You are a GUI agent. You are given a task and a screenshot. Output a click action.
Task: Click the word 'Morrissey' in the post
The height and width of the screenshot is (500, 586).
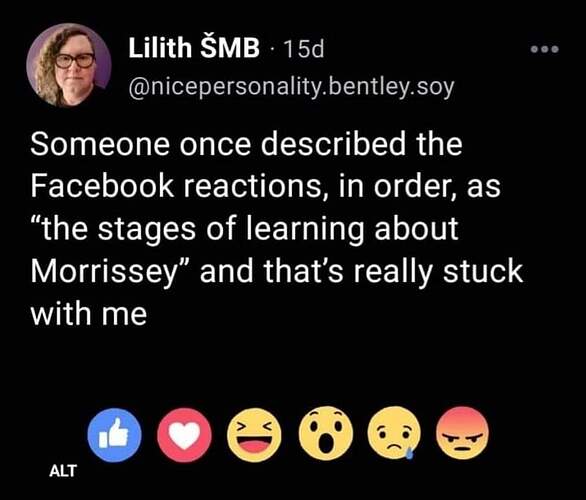(104, 272)
